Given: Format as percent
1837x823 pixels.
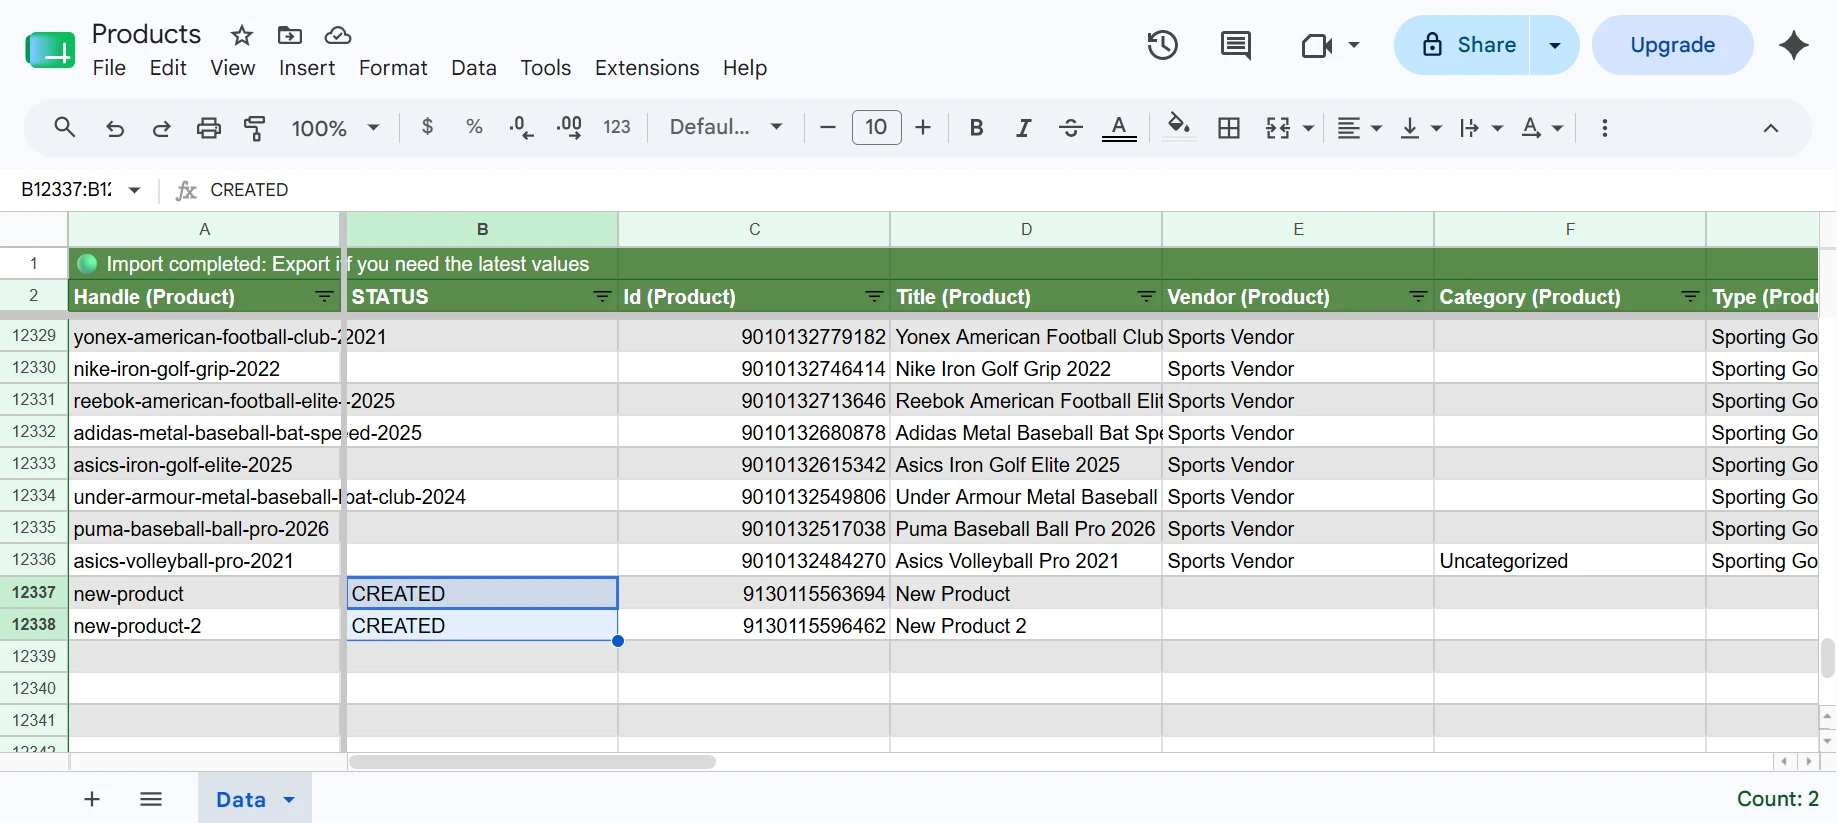Looking at the screenshot, I should pos(474,127).
